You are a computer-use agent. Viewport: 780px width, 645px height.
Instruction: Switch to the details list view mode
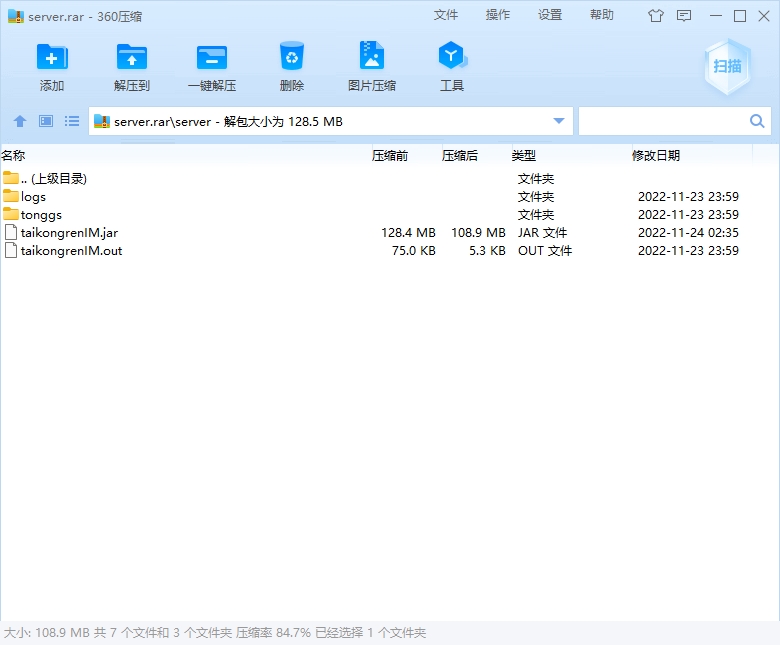click(x=72, y=121)
